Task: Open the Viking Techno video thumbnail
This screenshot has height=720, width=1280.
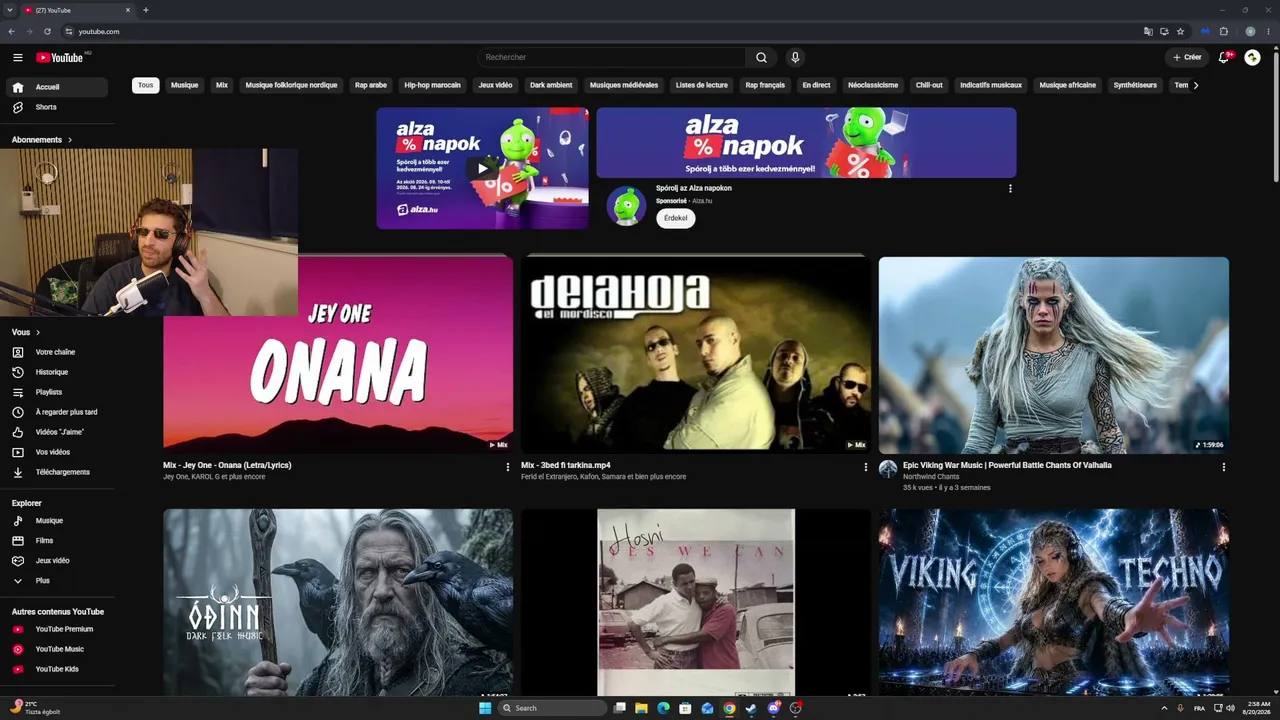Action: (1054, 602)
